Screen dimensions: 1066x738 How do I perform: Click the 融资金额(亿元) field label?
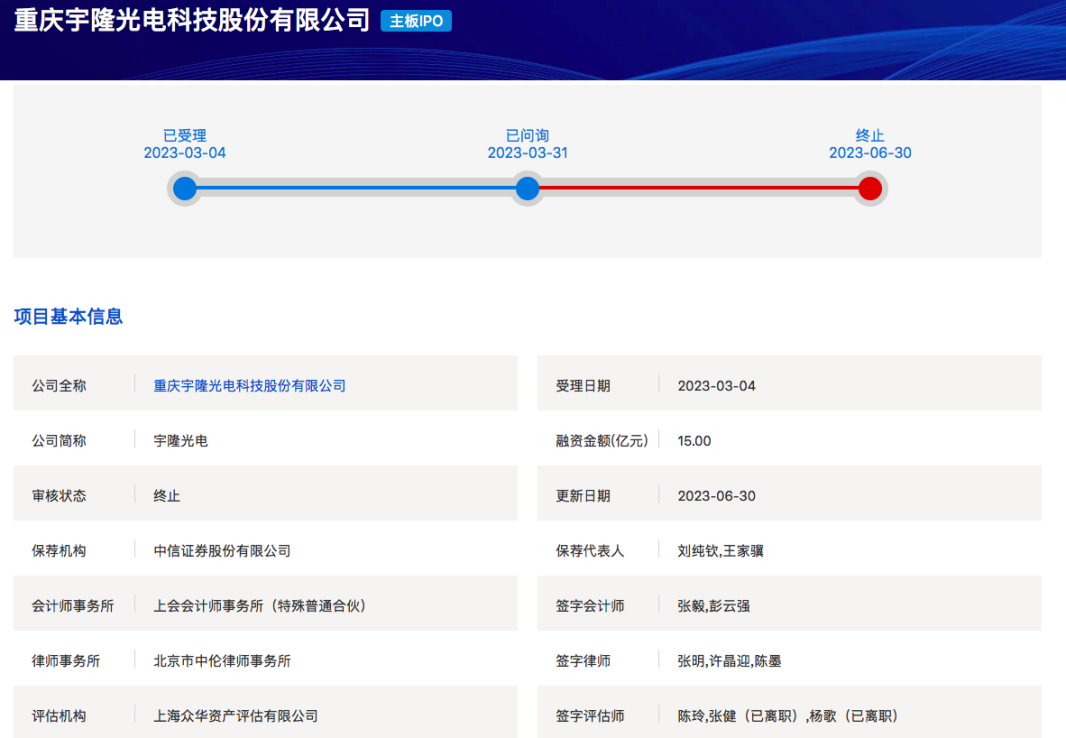[x=602, y=441]
